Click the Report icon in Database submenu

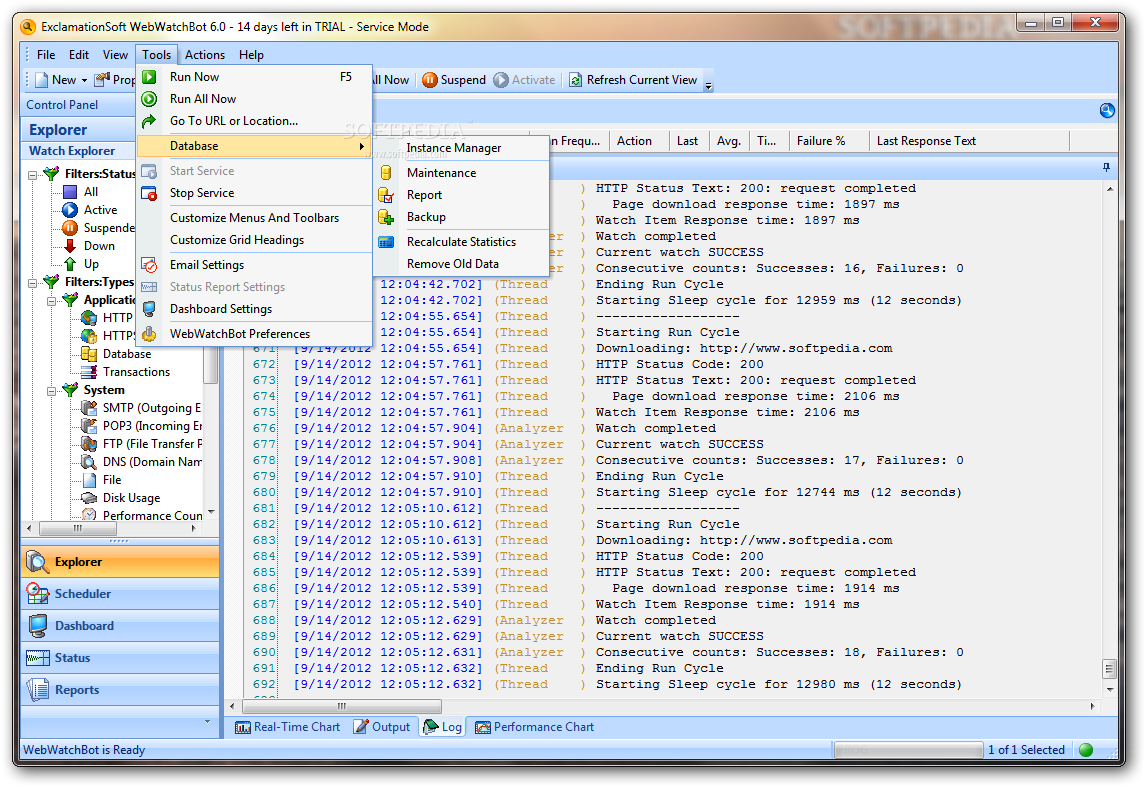click(x=386, y=195)
